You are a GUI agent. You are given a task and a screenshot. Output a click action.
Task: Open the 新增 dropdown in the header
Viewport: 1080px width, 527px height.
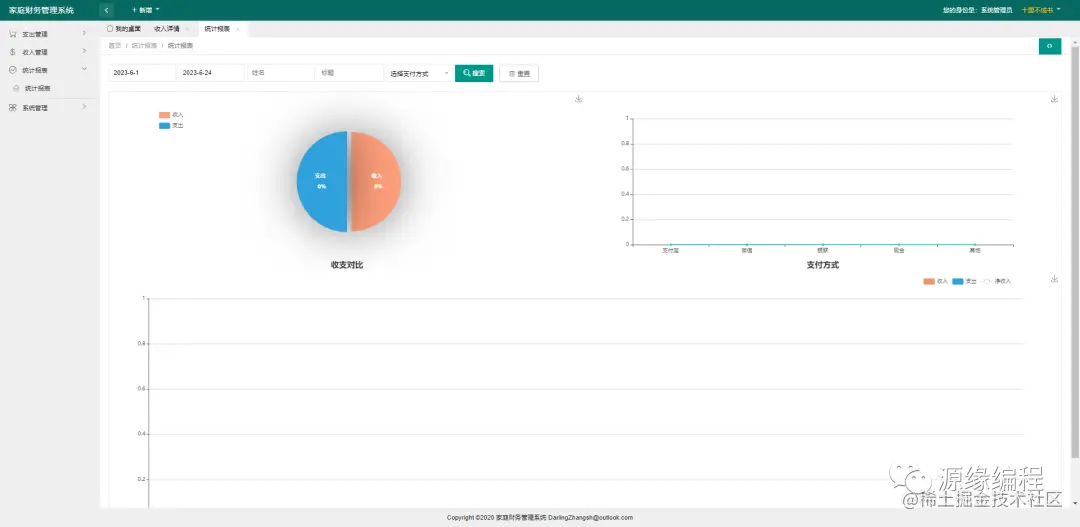tap(145, 10)
